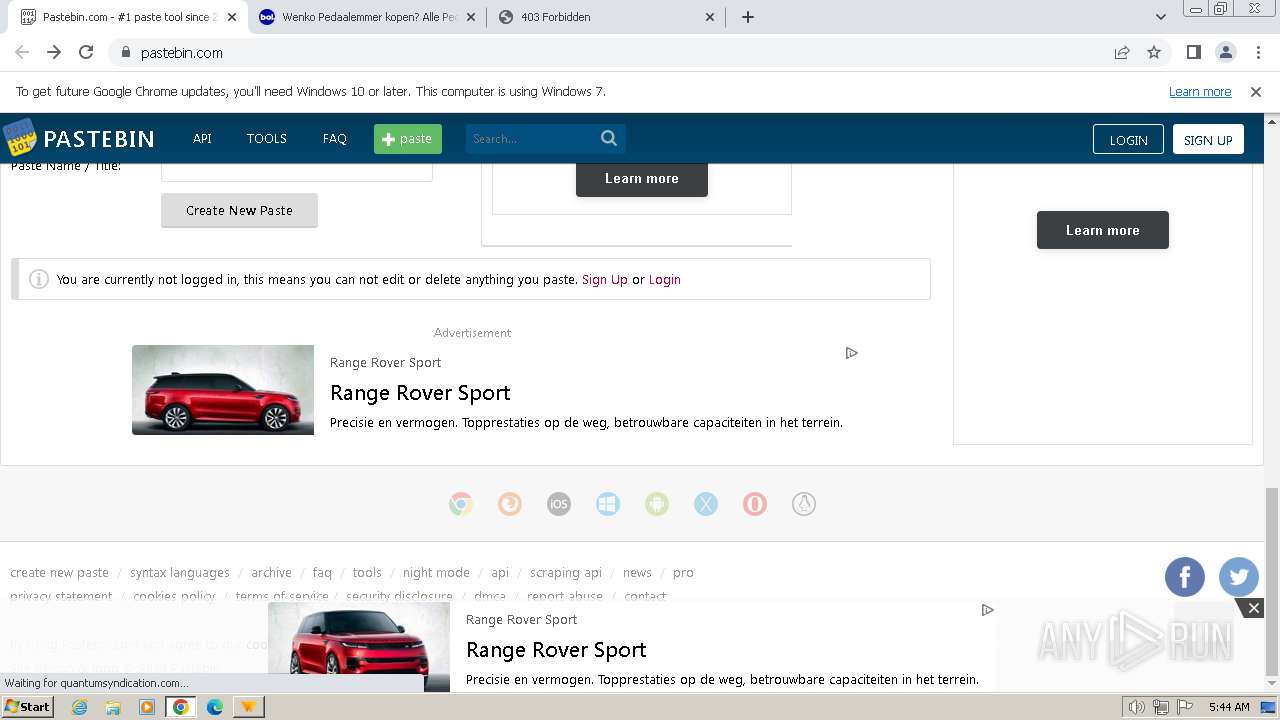Screen dimensions: 1280x720
Task: Click the system tray volume icon
Action: tap(1136, 707)
